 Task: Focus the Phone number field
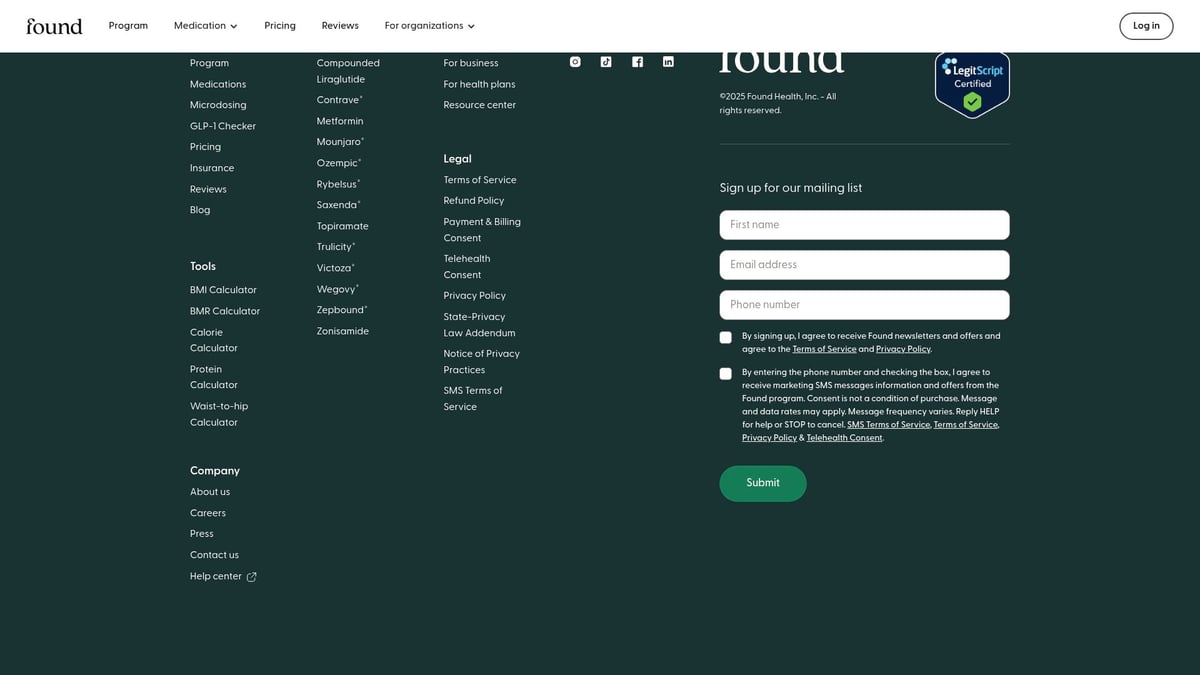pos(864,305)
